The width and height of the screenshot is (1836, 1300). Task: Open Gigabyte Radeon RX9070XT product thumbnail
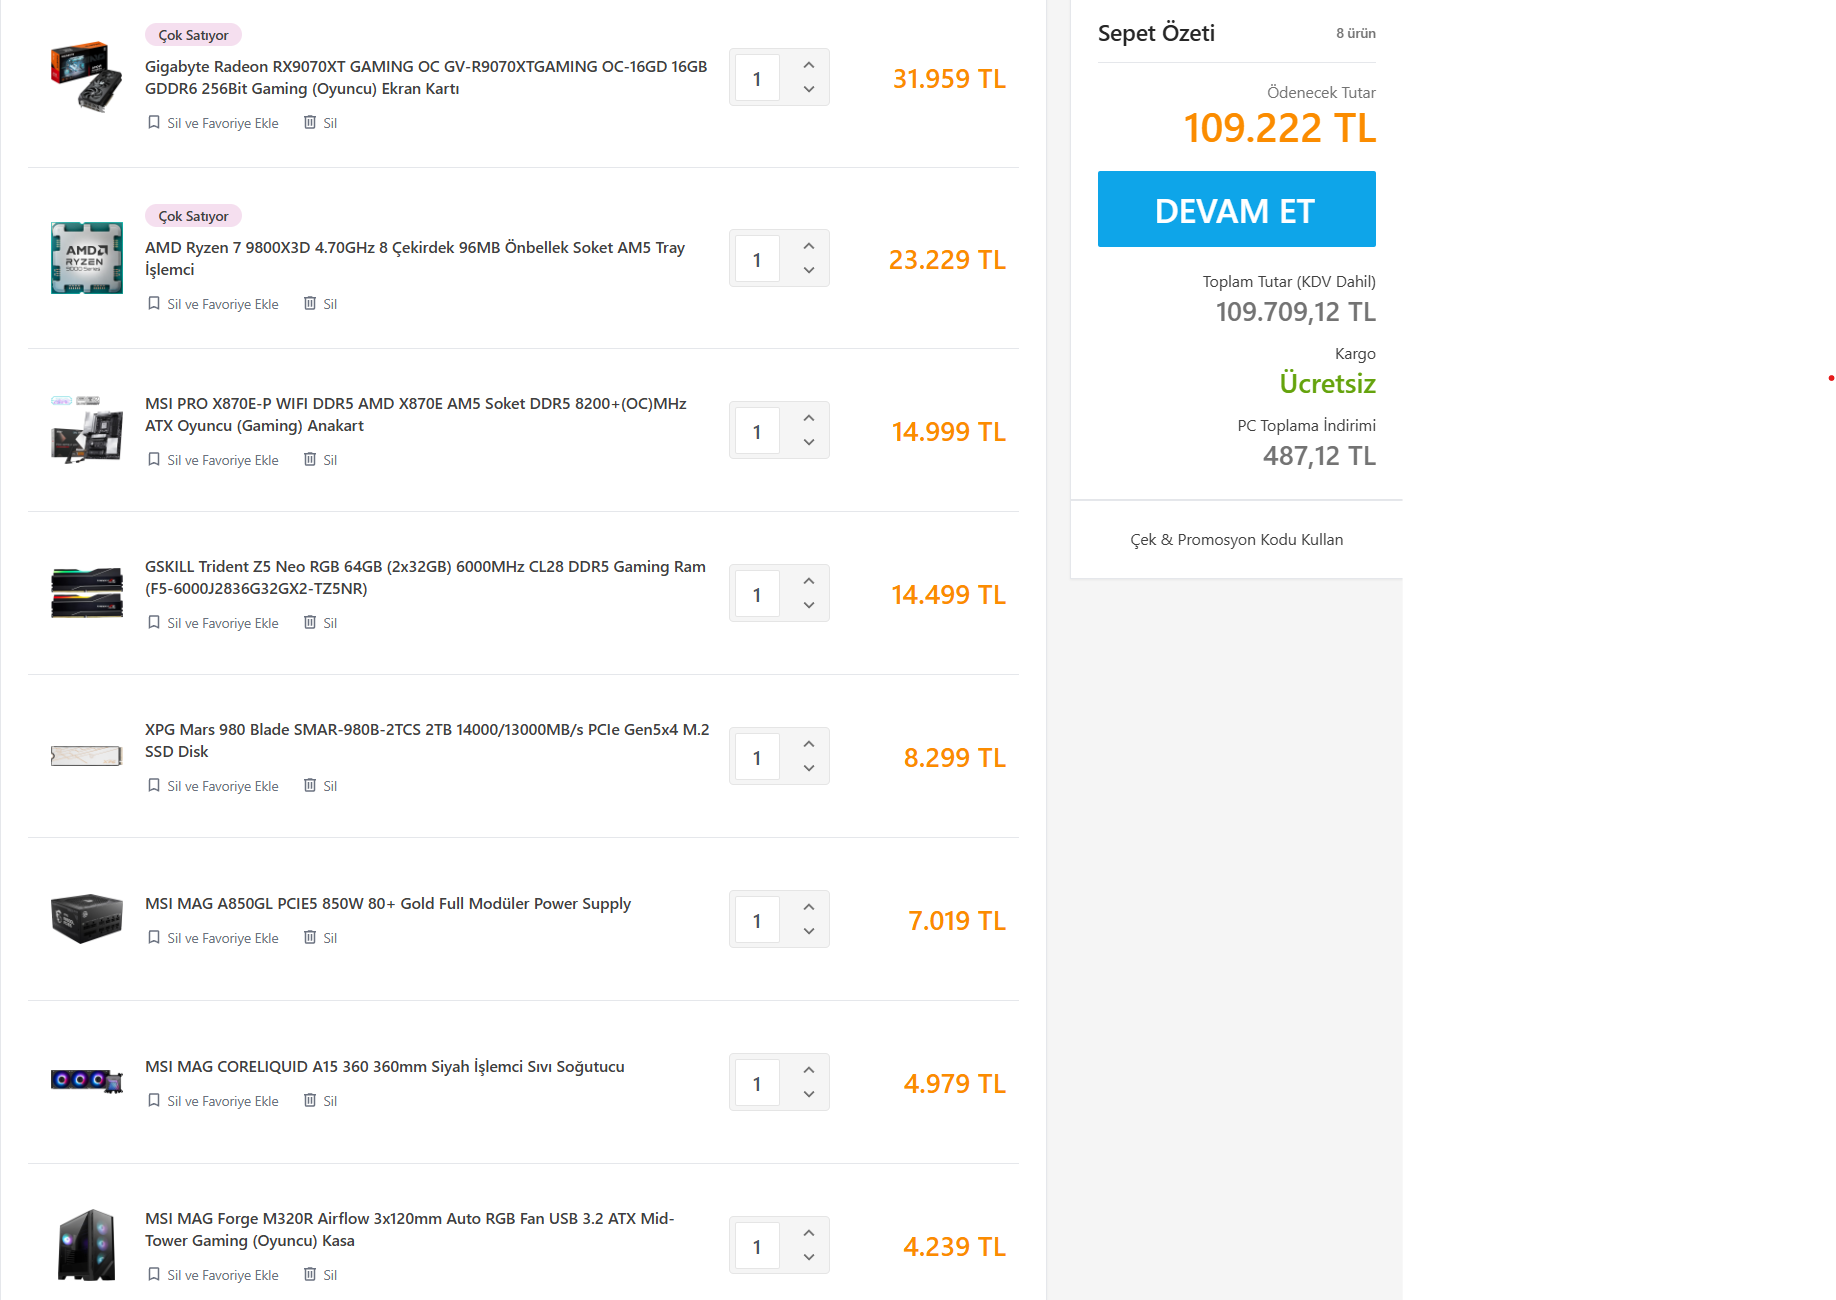click(87, 77)
